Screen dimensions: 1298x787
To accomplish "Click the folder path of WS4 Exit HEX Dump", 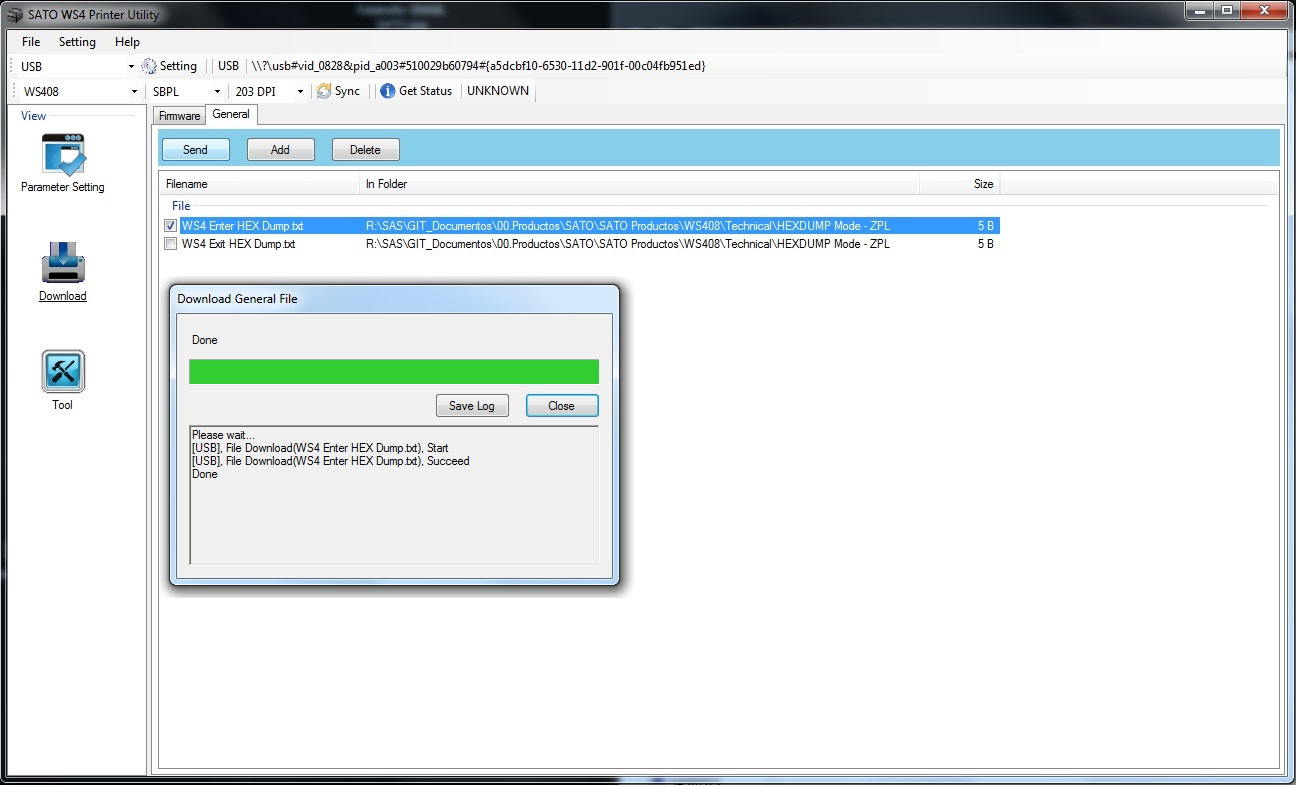I will tap(628, 244).
